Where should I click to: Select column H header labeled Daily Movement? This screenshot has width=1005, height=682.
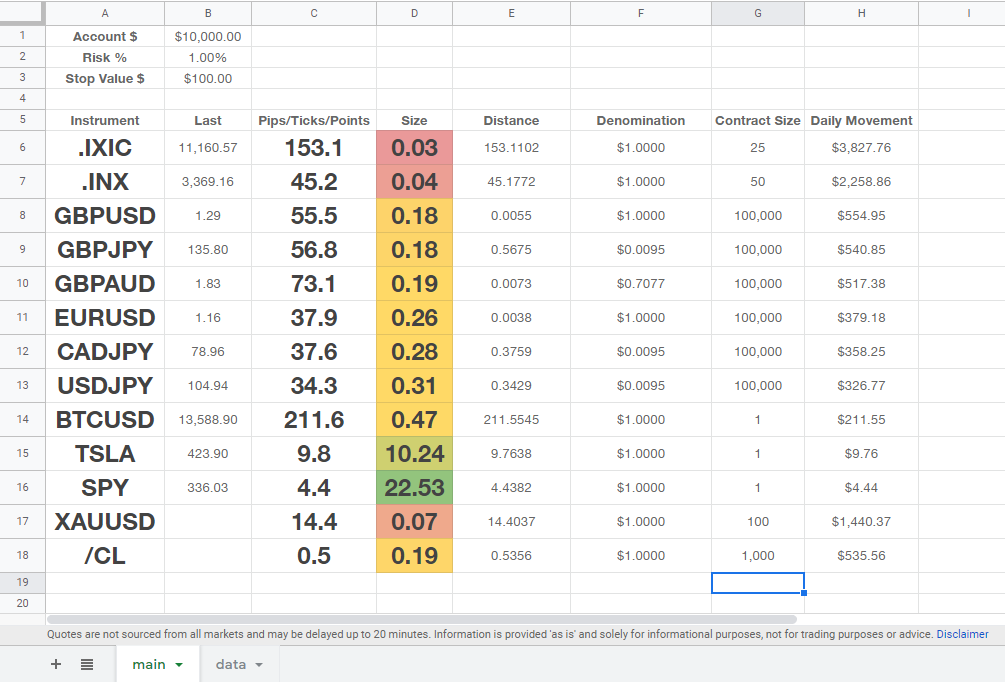pyautogui.click(x=861, y=13)
